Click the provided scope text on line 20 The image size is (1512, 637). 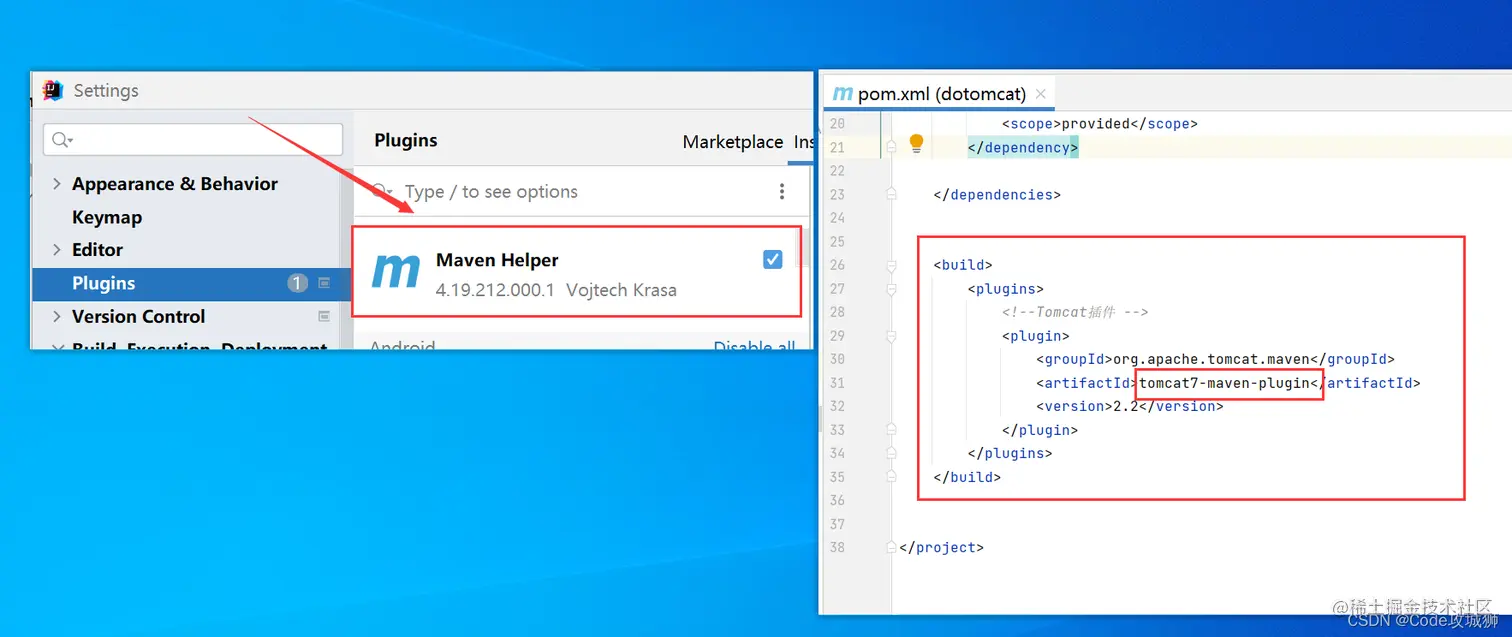click(1097, 124)
